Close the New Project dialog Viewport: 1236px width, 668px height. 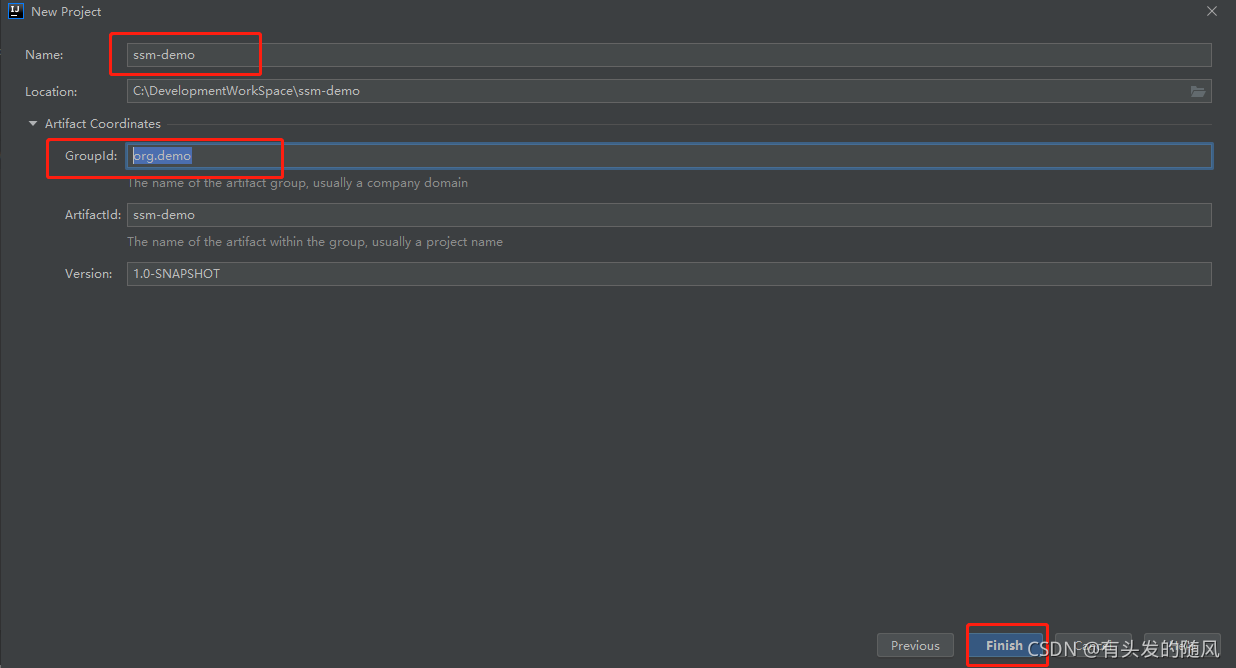(1212, 12)
